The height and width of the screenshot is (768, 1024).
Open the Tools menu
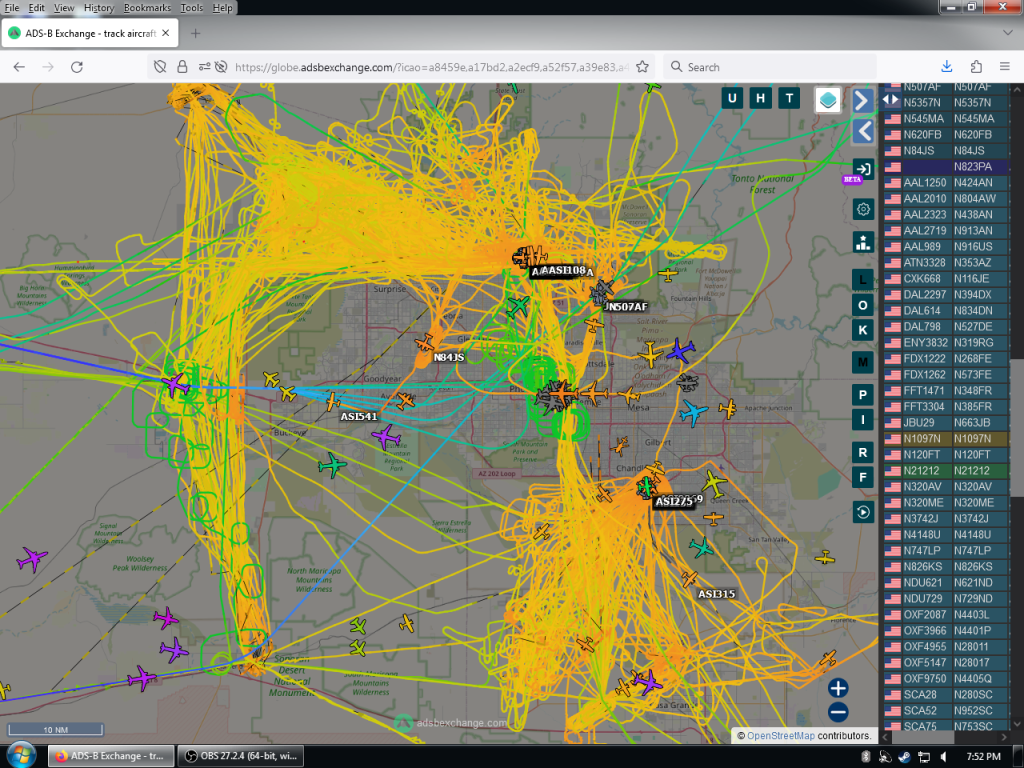(x=191, y=8)
